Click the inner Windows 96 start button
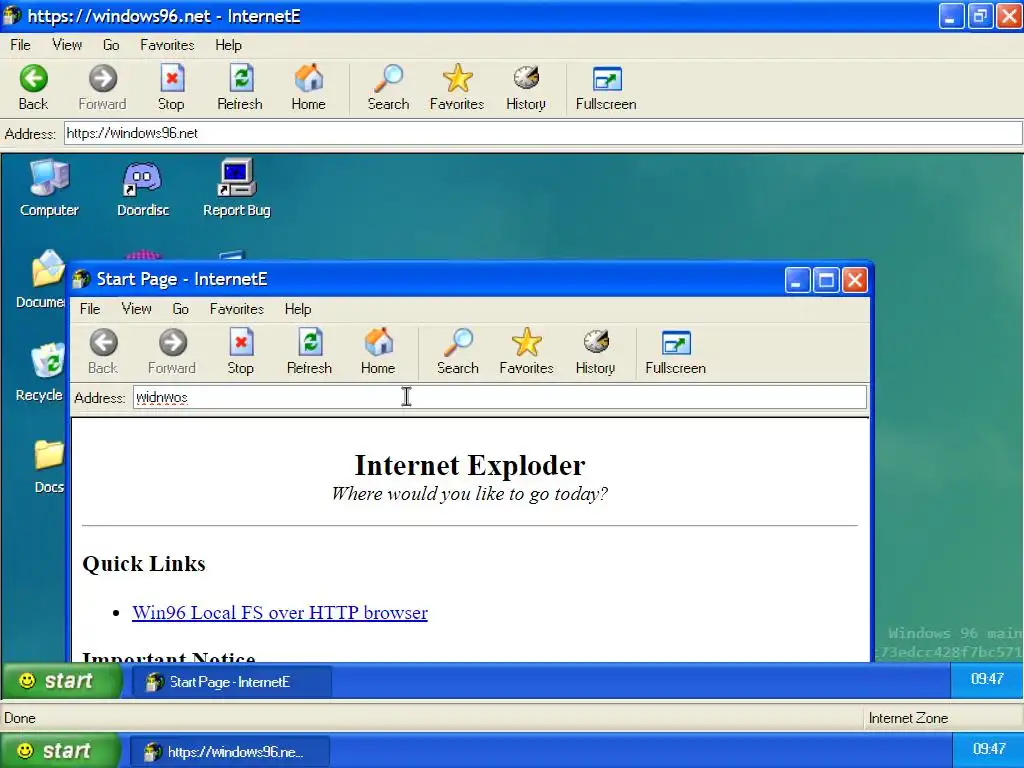 61,681
